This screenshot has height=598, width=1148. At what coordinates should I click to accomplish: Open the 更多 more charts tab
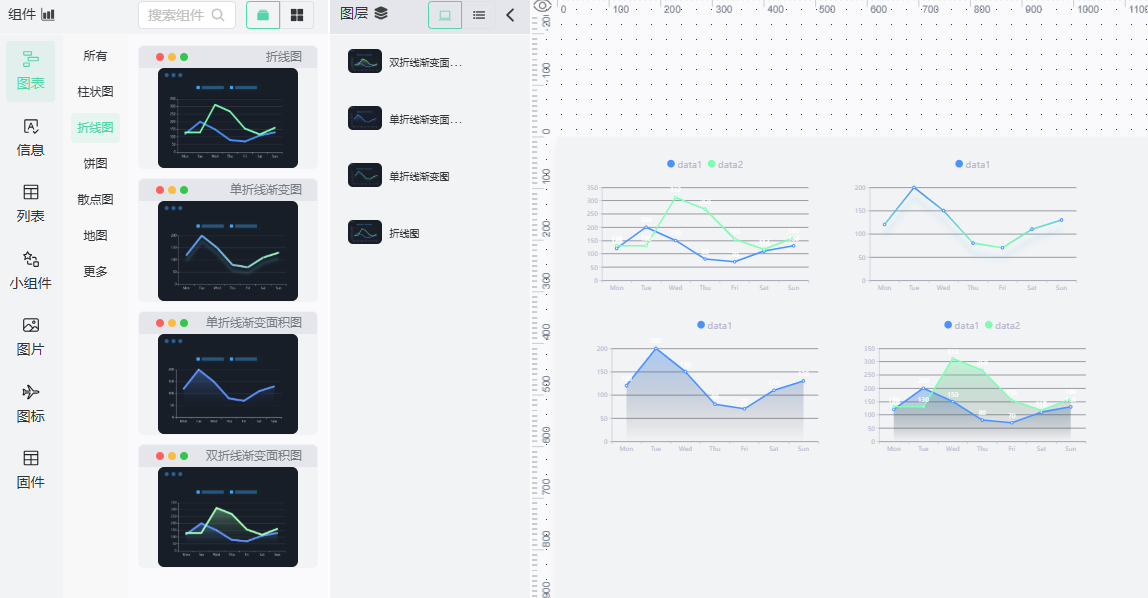(95, 272)
